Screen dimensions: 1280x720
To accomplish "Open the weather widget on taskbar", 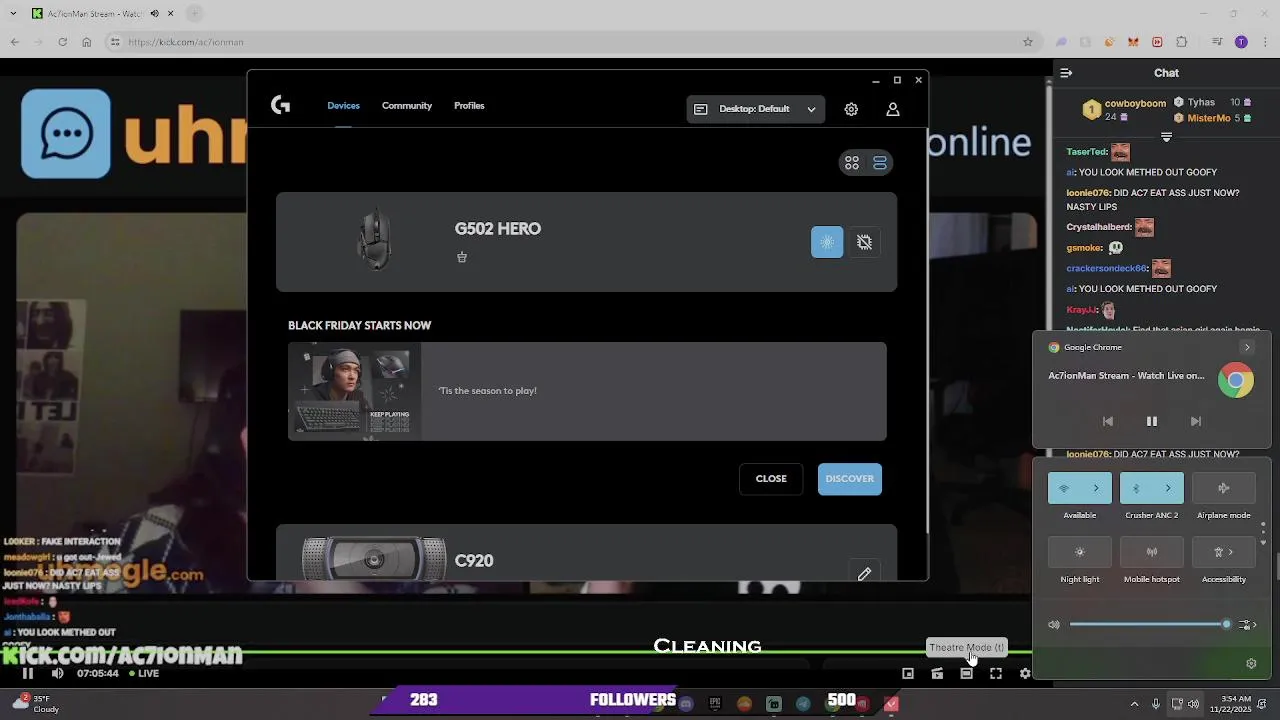I will click(x=36, y=704).
